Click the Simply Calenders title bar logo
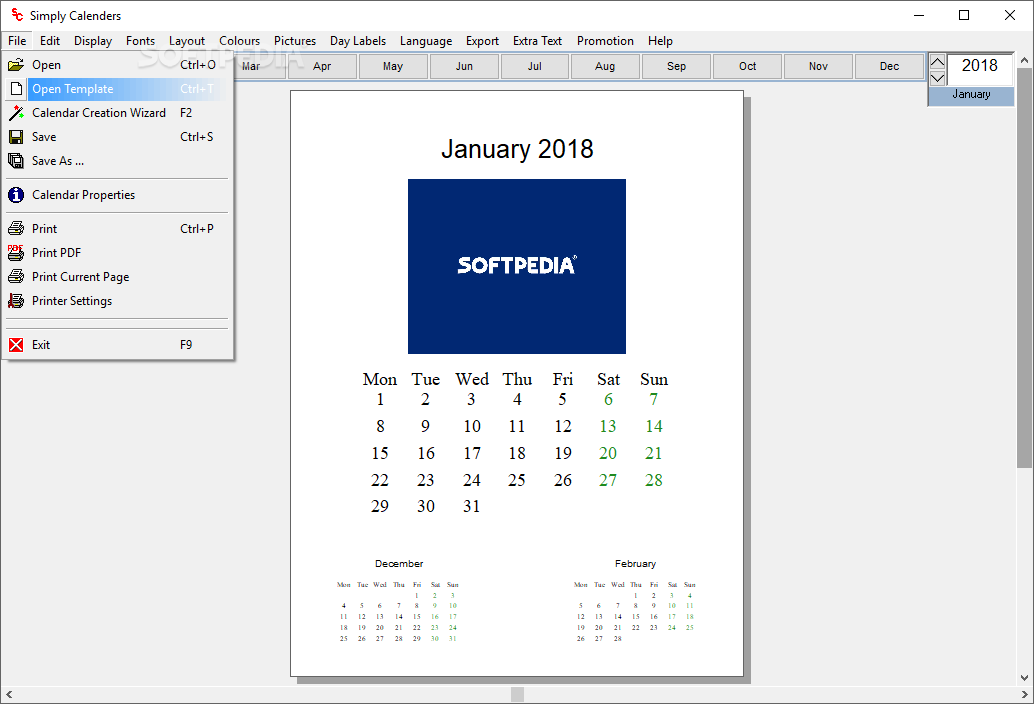Screen dimensions: 1034x704 click(16, 15)
